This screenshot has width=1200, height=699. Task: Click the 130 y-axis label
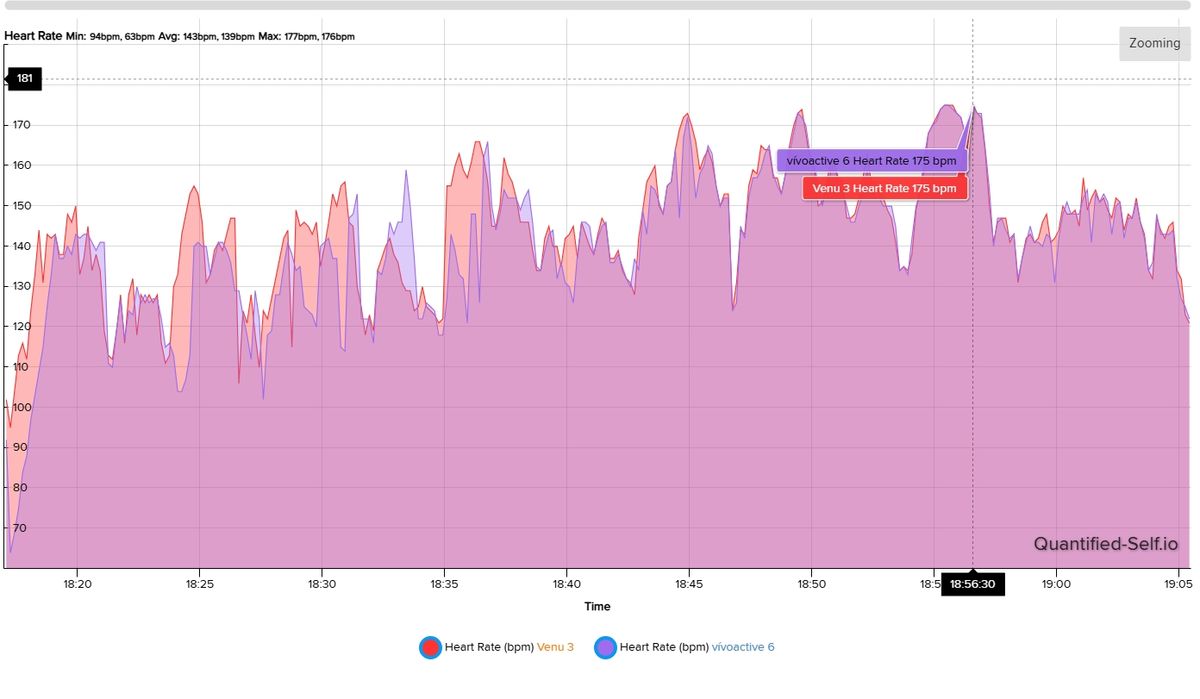pyautogui.click(x=21, y=286)
